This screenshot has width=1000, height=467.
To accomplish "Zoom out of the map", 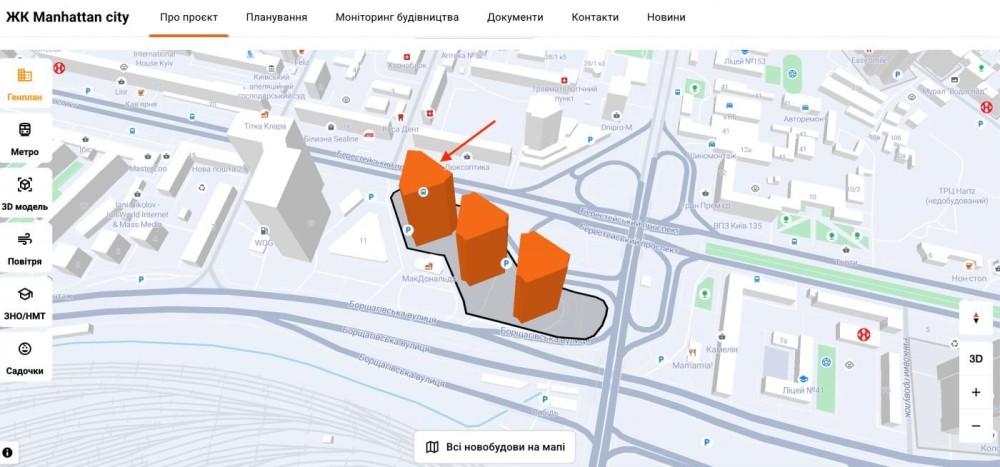I will (976, 426).
